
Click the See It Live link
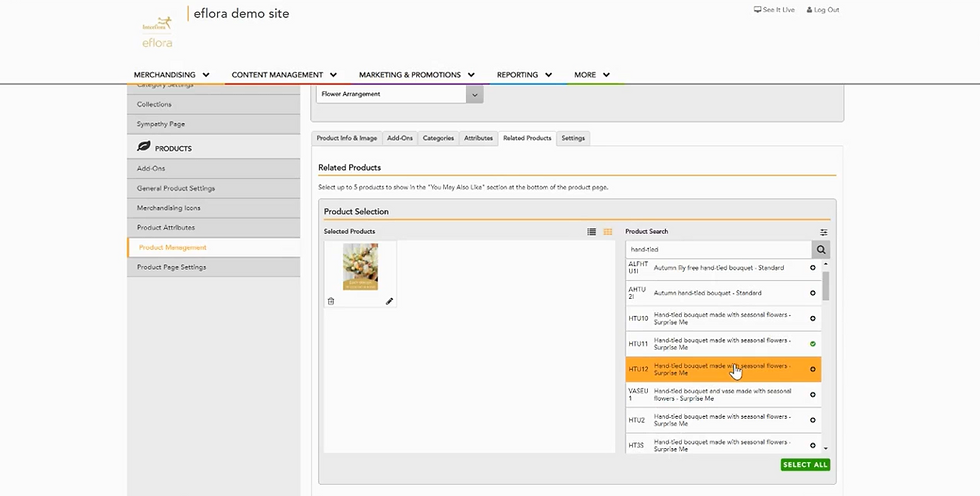pos(774,10)
